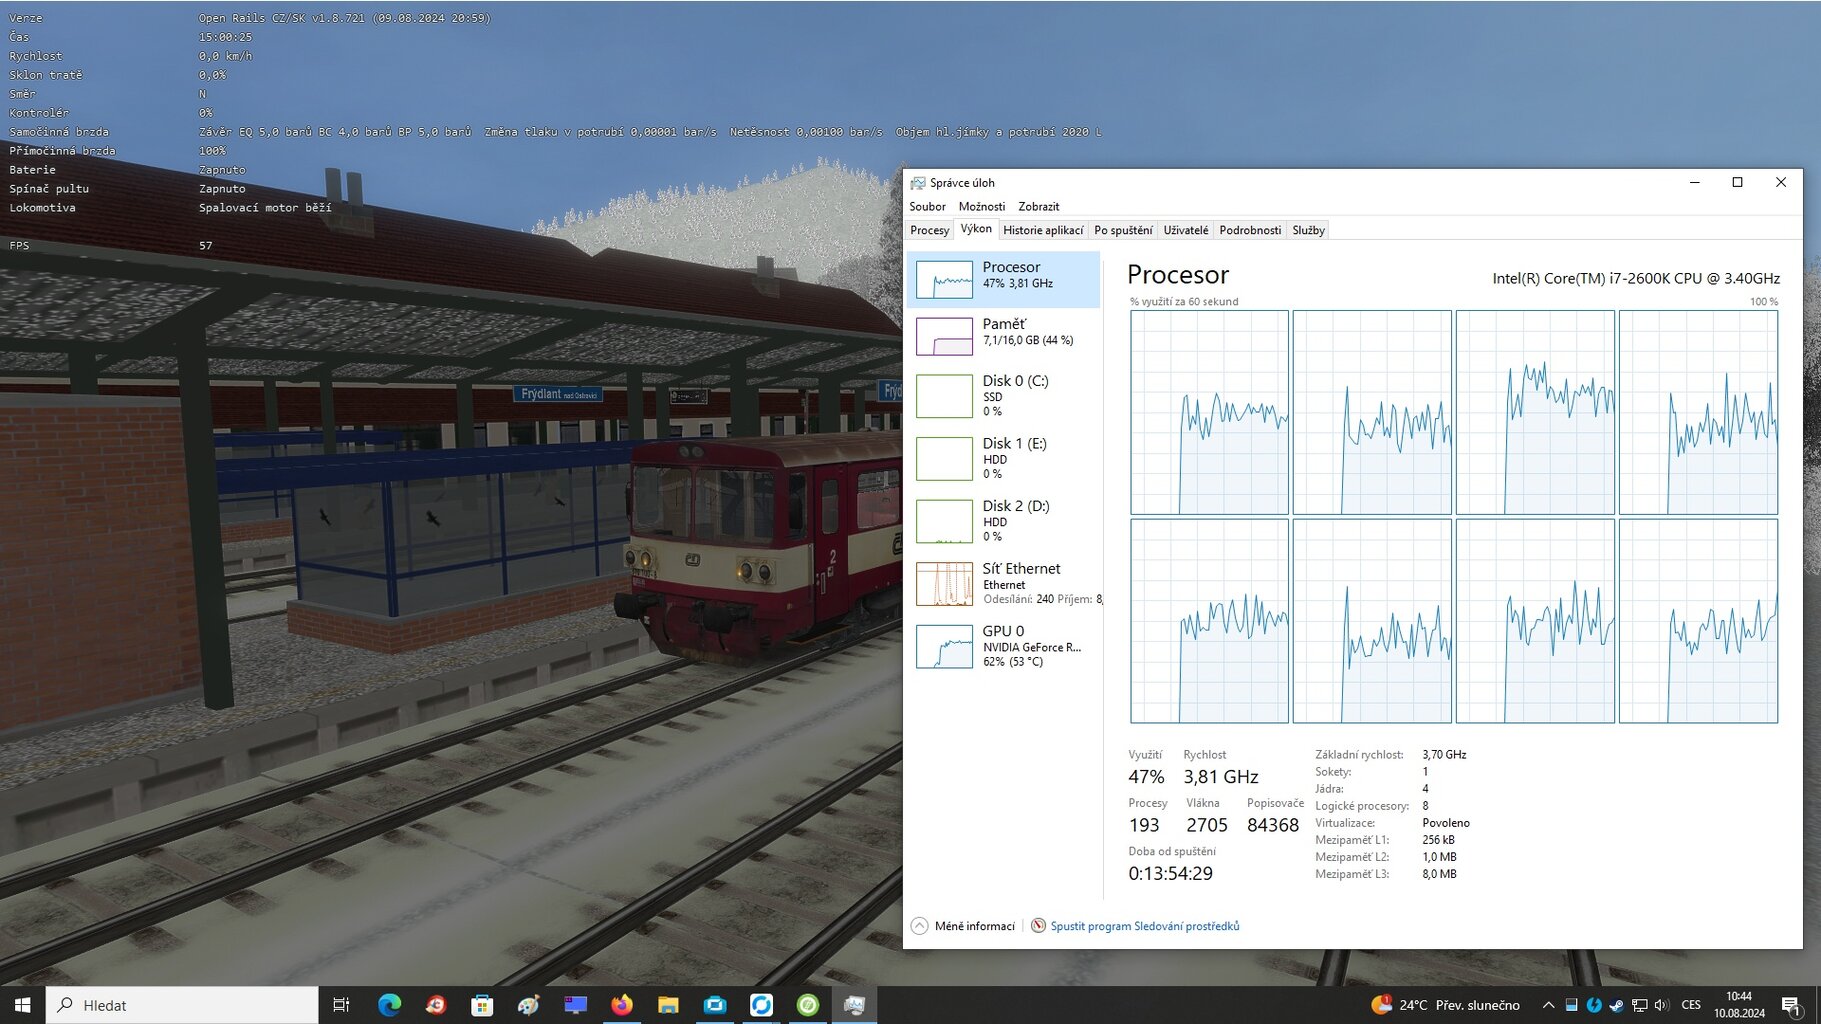Switch to the Procesy tab

click(929, 230)
